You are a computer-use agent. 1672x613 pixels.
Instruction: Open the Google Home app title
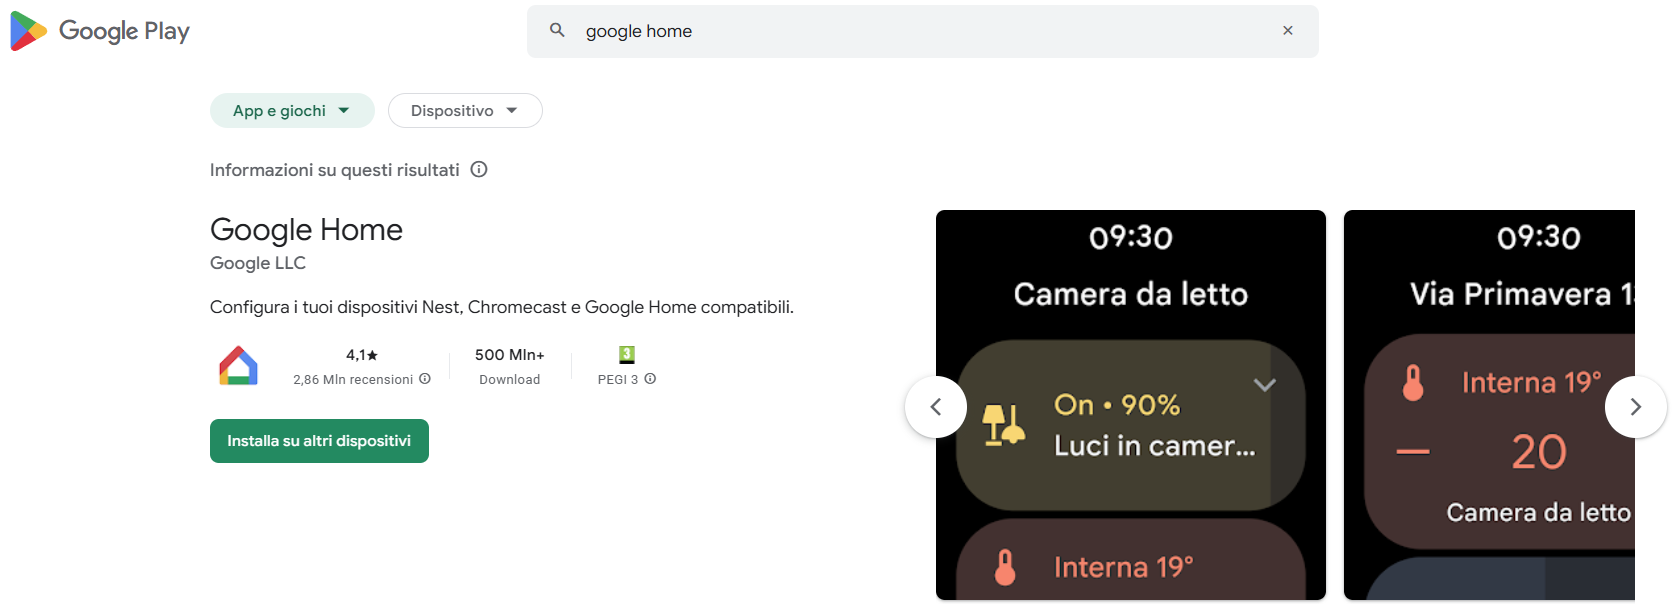pyautogui.click(x=306, y=230)
